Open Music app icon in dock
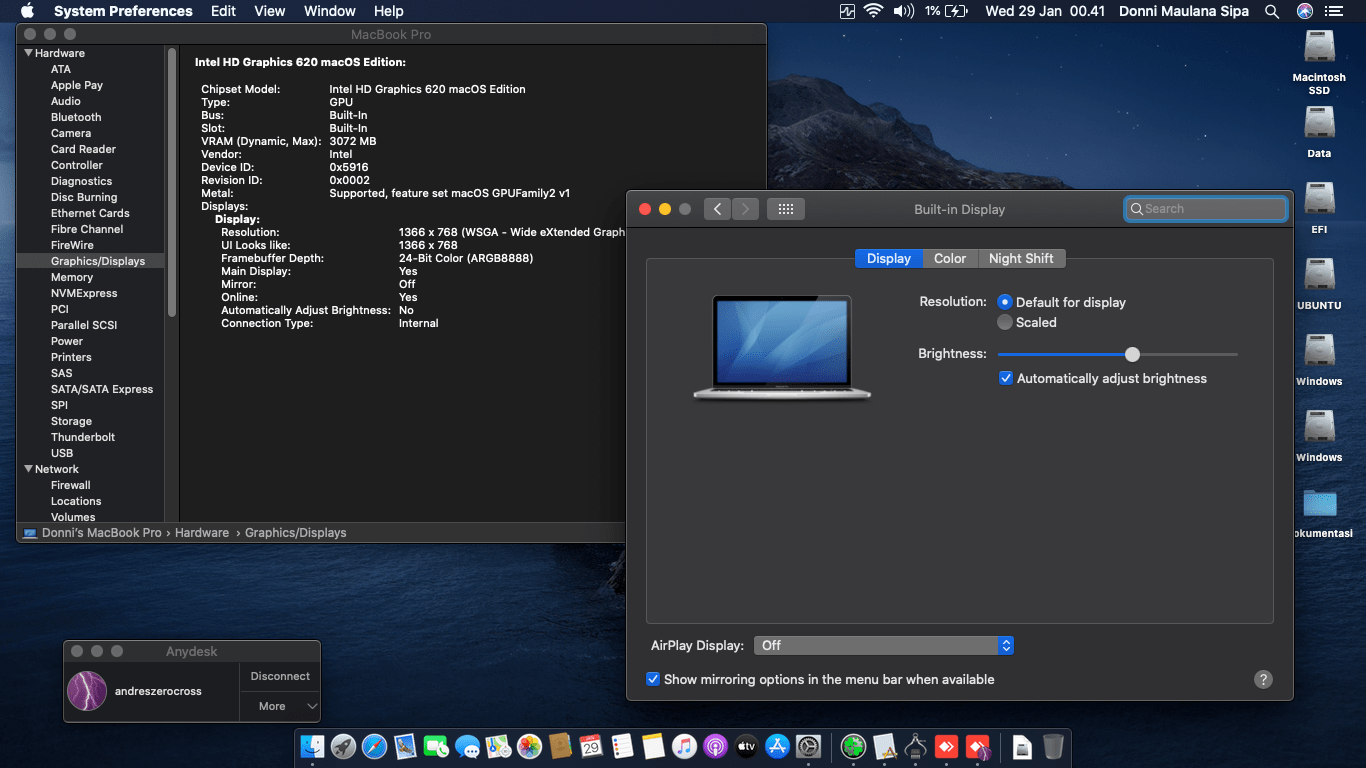 (x=684, y=746)
